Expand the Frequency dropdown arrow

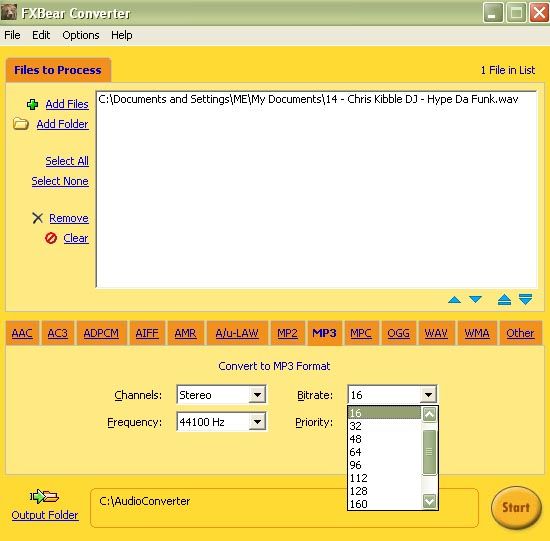coord(257,421)
